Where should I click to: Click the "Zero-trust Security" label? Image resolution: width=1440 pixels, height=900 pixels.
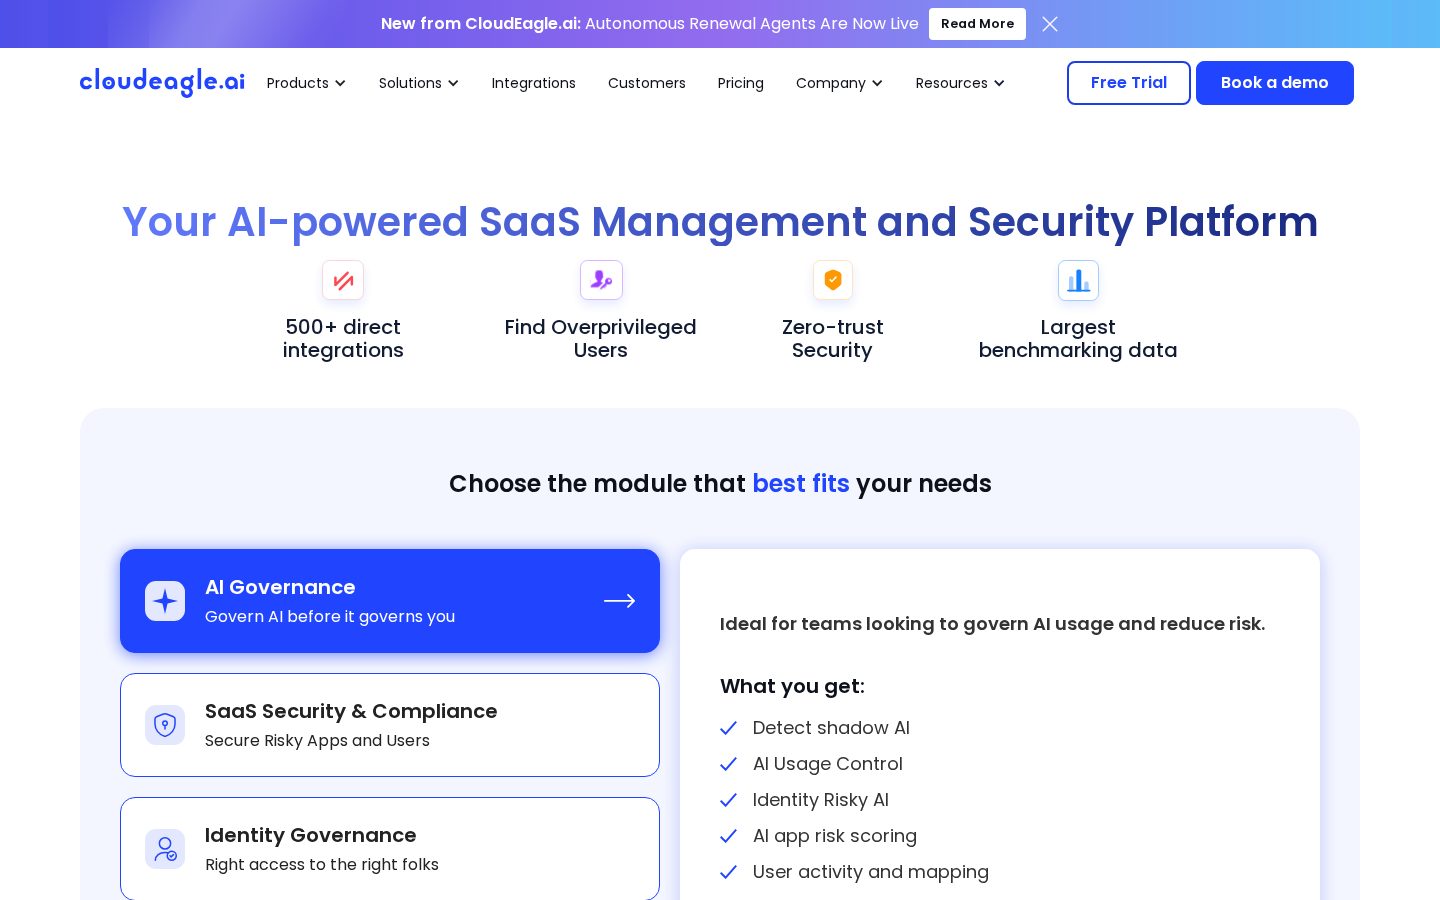833,339
